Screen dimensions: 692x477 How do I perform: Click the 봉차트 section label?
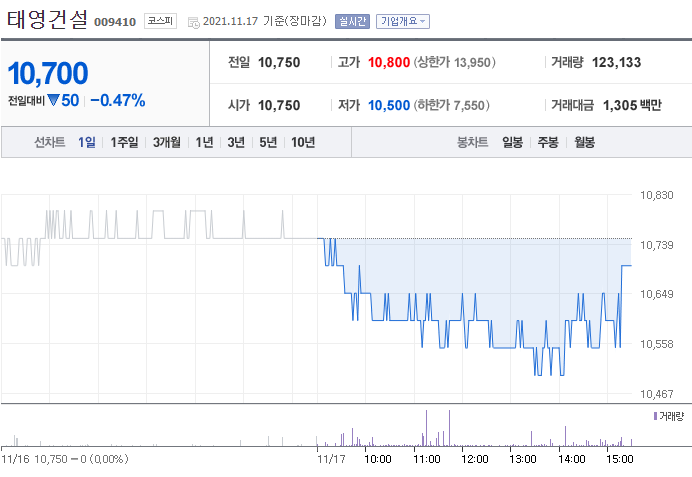click(x=472, y=142)
